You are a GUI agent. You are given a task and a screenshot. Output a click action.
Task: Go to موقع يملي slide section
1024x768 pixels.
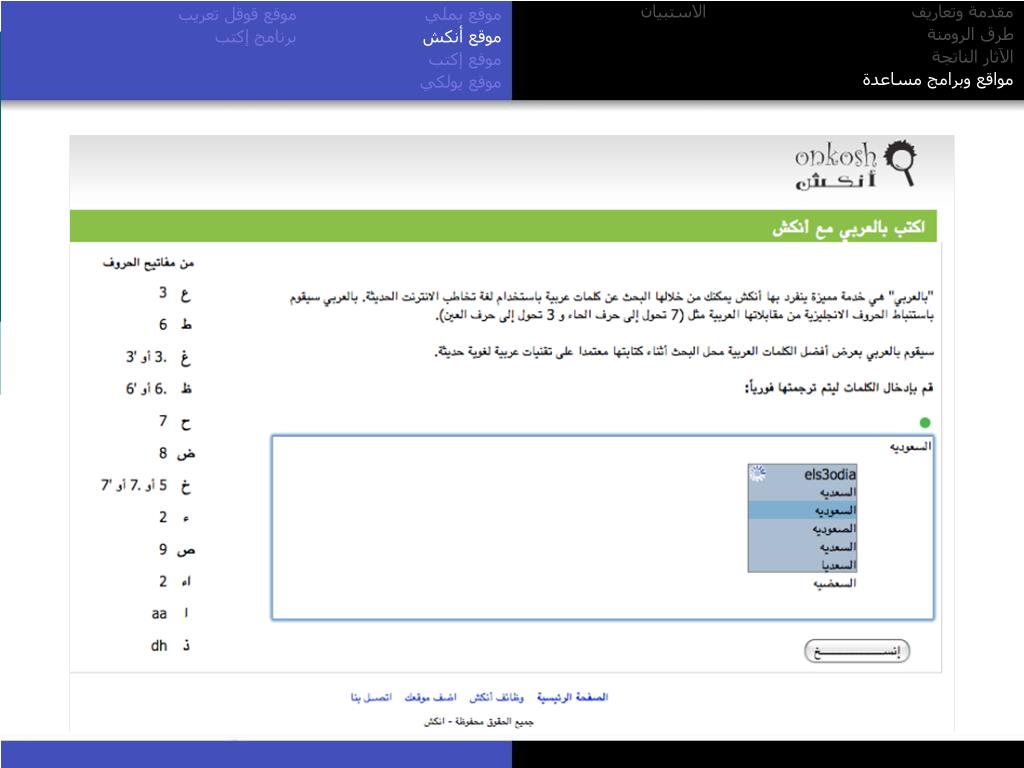[x=463, y=14]
